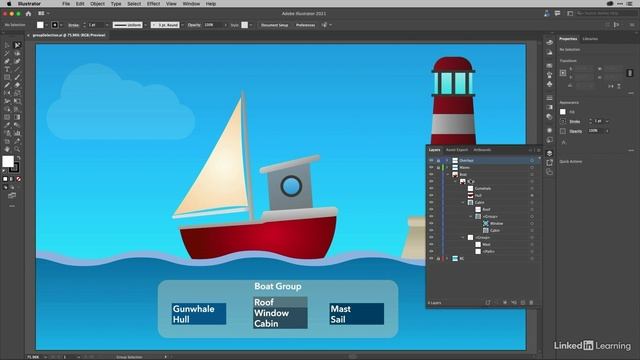The width and height of the screenshot is (640, 360).
Task: Expand the BG layer
Action: [447, 258]
